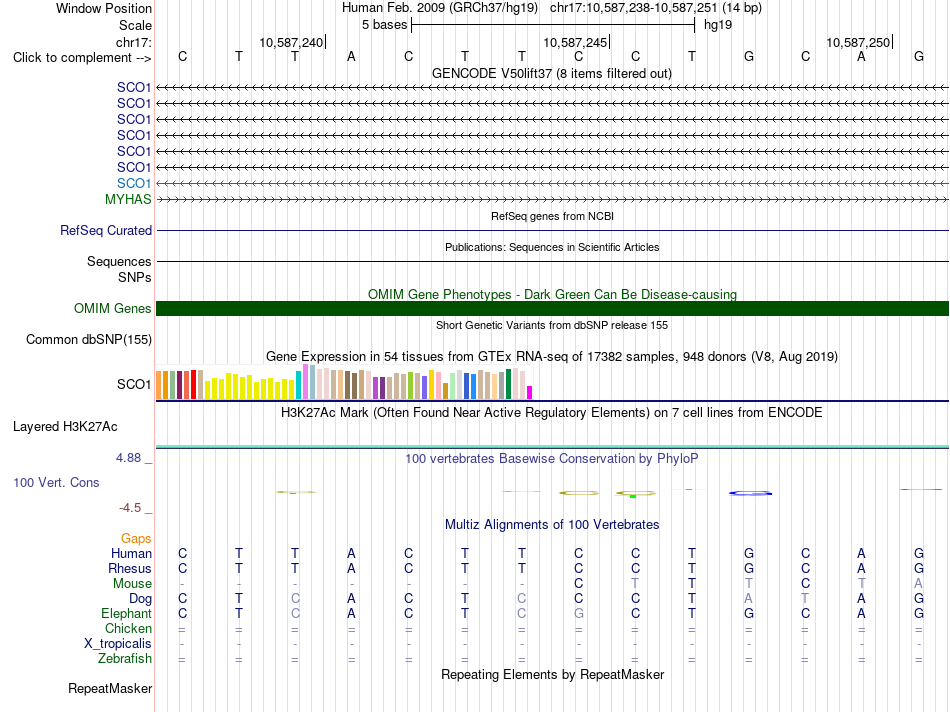Click the magenta bar in GTEx expression chart
Image resolution: width=950 pixels, height=712 pixels.
coord(529,393)
